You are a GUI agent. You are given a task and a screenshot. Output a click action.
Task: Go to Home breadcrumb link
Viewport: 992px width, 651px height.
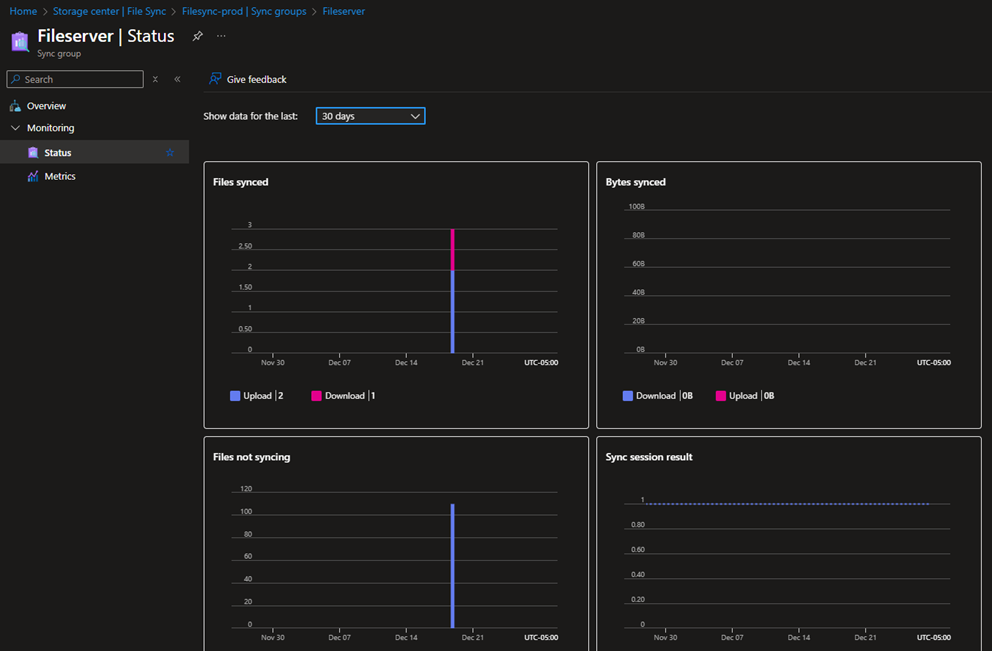23,11
